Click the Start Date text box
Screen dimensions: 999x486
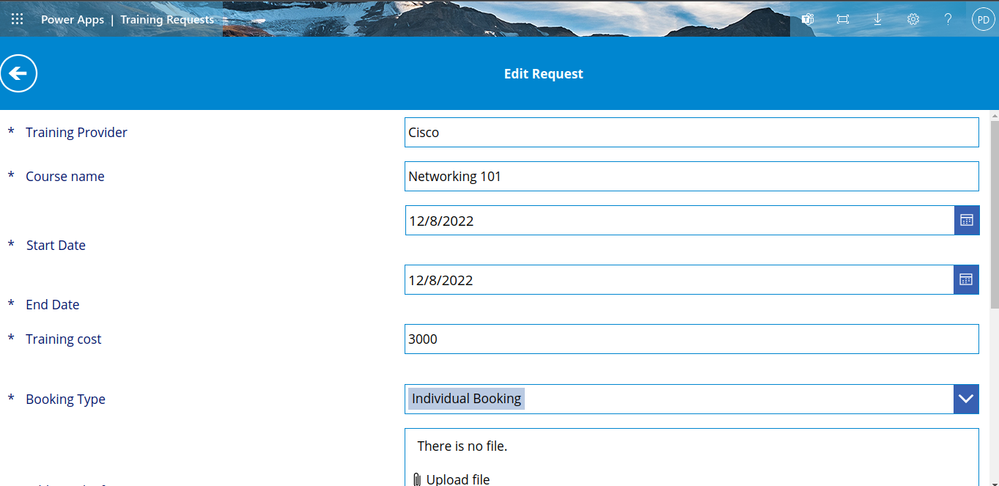[x=680, y=220]
